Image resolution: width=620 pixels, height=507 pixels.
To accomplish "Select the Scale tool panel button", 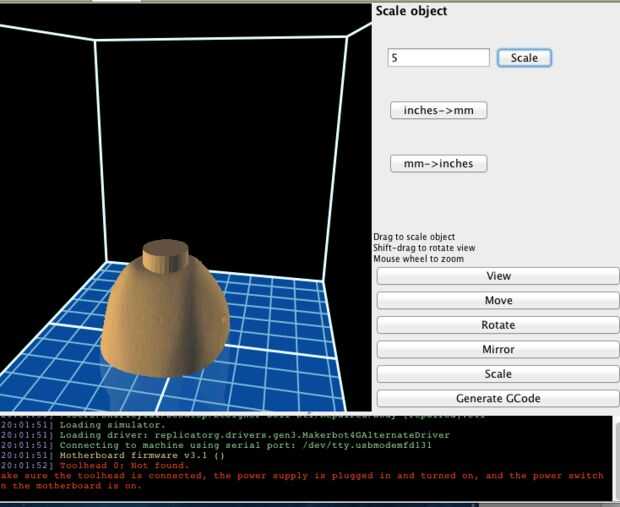I will (x=498, y=374).
